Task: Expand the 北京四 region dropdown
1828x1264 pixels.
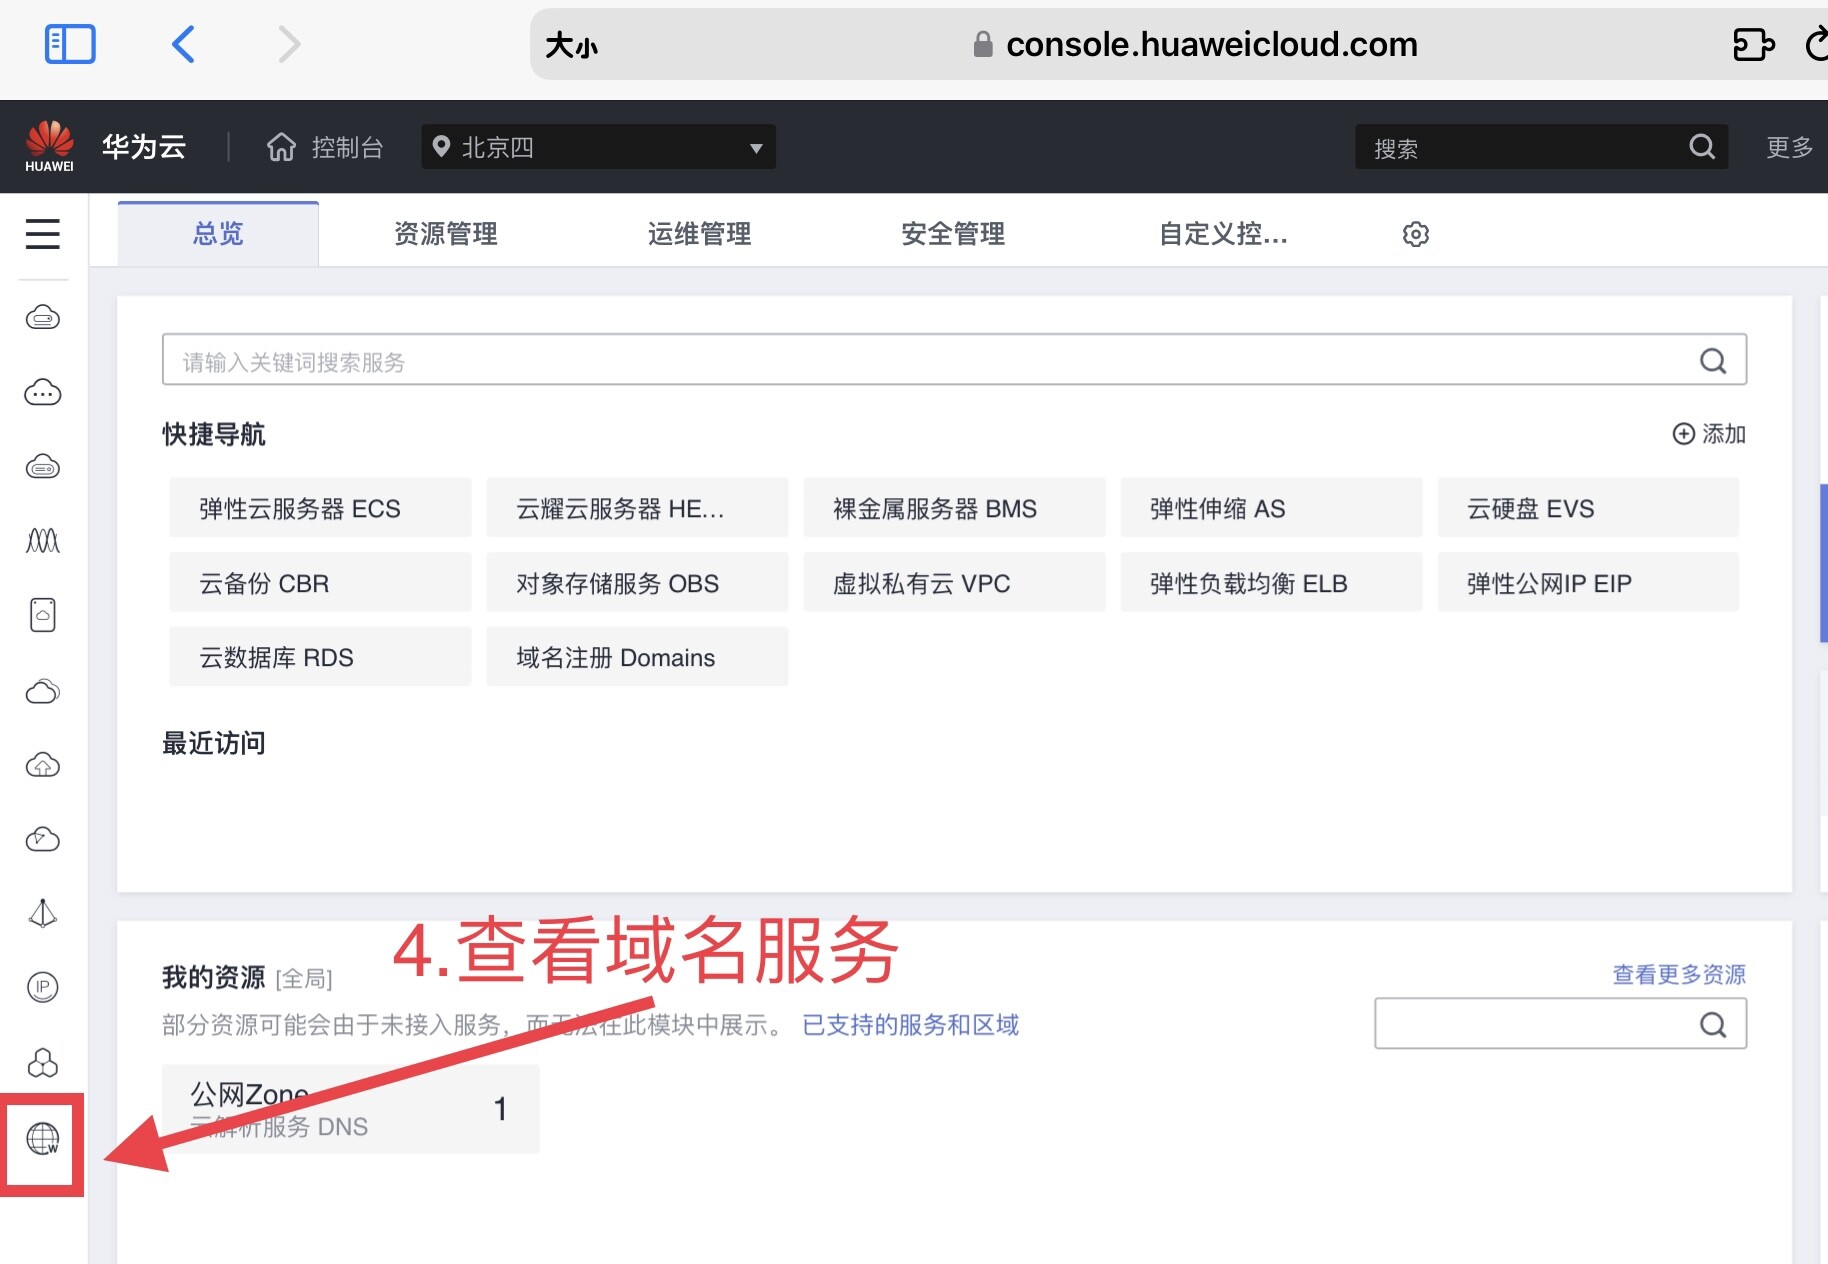Action: coord(598,147)
